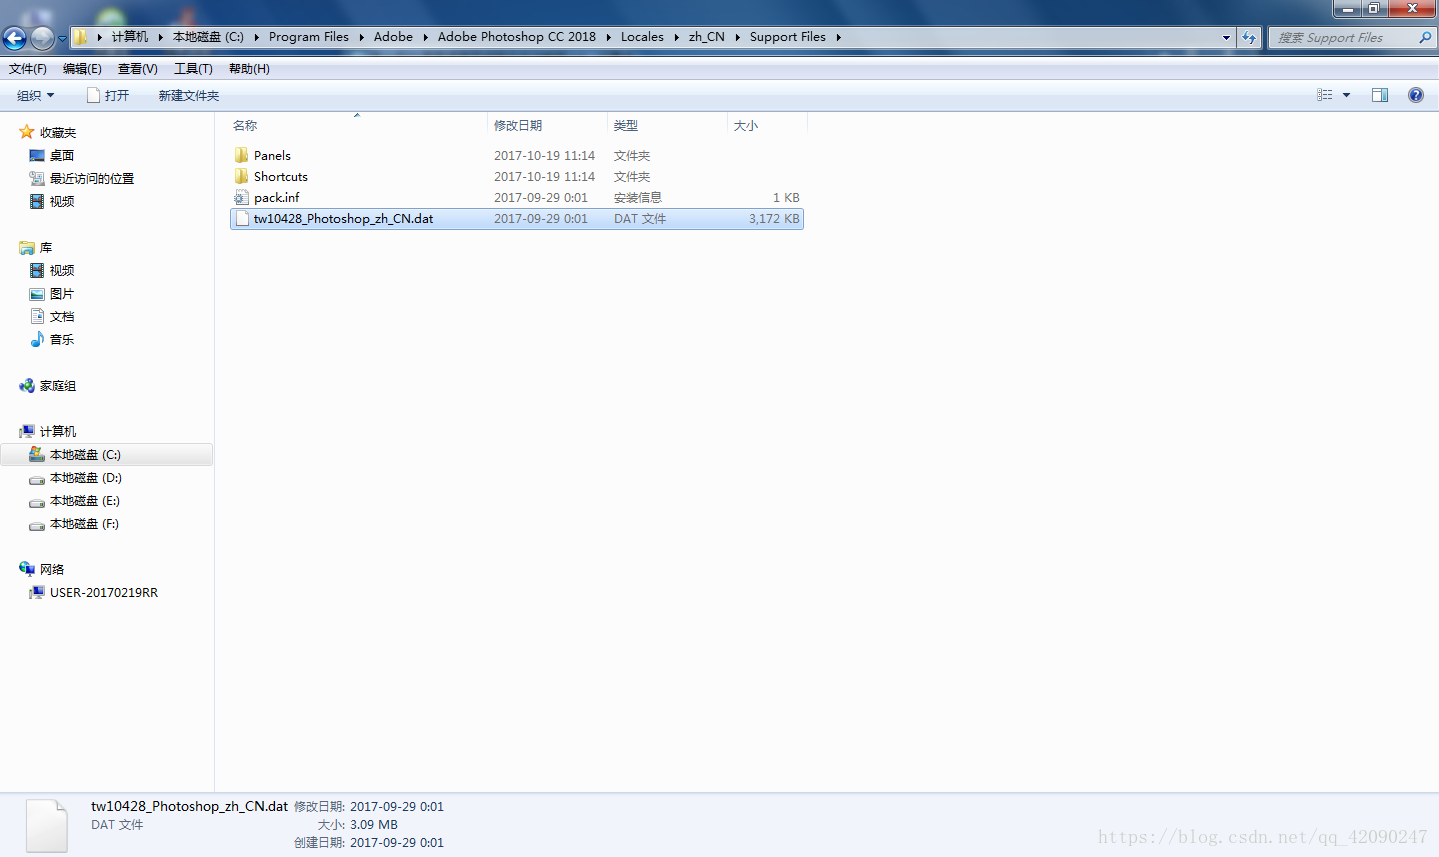Open the 组织 dropdown in the toolbar
This screenshot has width=1439, height=857.
(x=36, y=95)
